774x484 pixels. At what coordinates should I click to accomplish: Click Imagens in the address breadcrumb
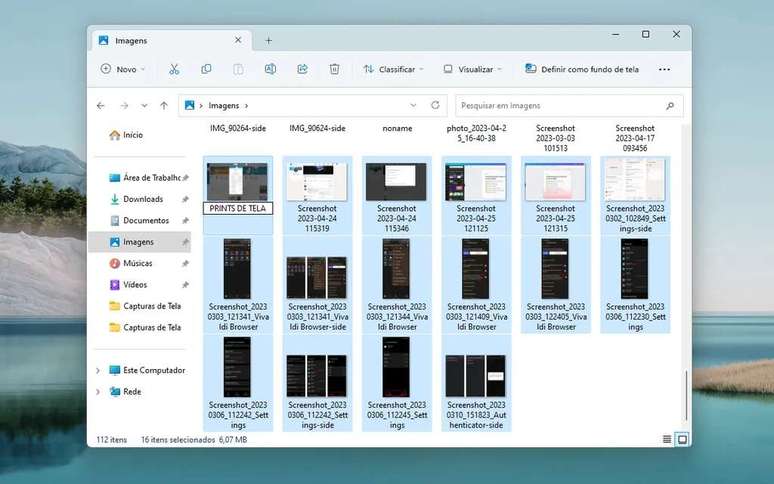[224, 106]
